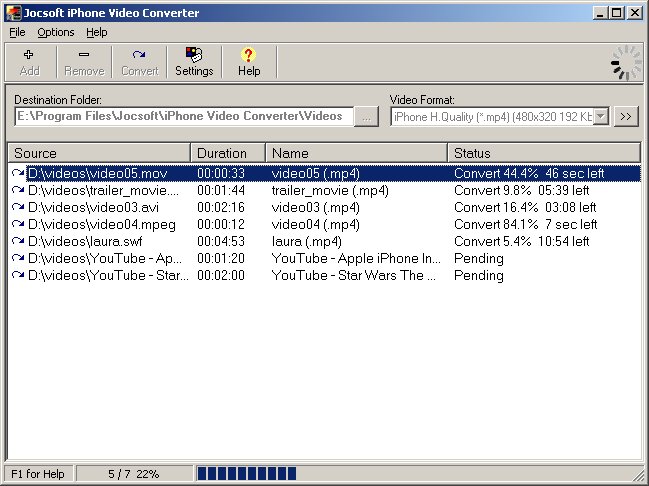Select the D:\videos\video03.avi source entry
The image size is (649, 486).
(x=94, y=207)
